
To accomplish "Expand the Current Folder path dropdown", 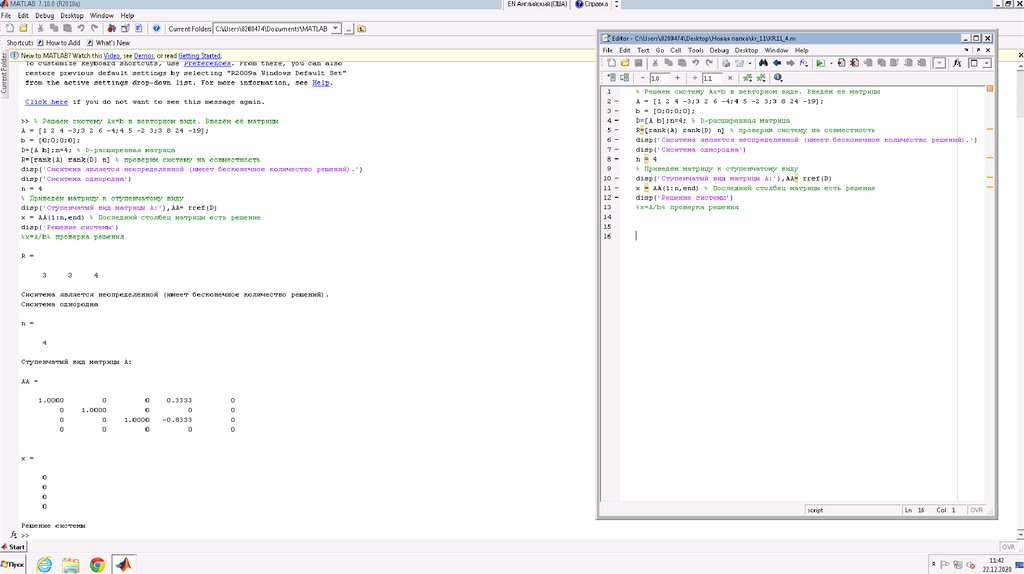I will (x=334, y=28).
